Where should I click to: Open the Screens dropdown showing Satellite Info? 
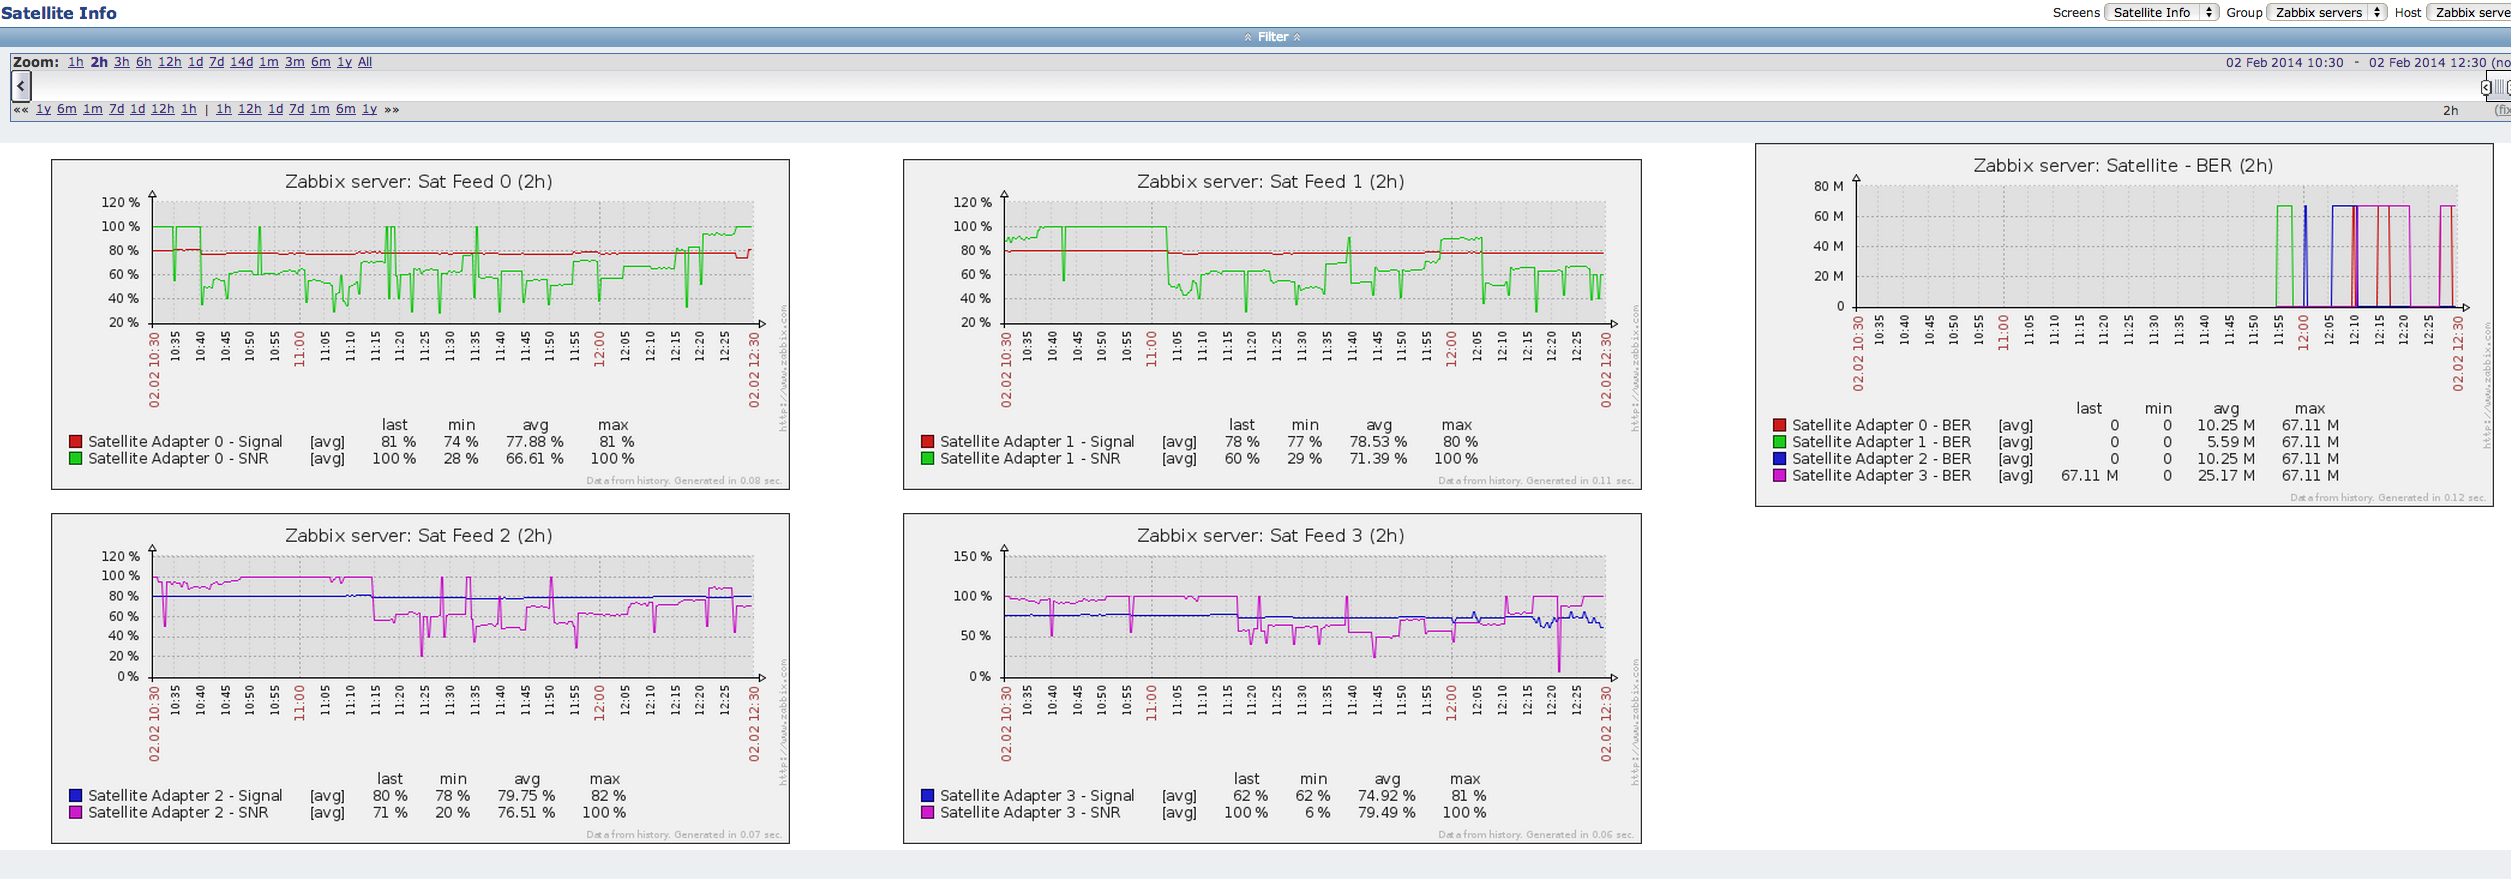tap(2161, 12)
